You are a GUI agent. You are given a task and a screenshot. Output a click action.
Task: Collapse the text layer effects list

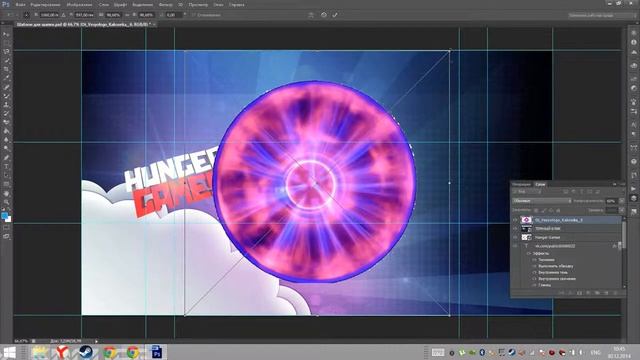620,246
